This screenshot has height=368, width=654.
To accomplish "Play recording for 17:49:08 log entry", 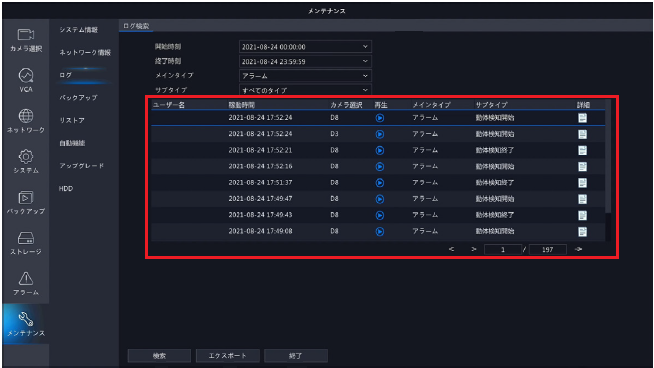I will click(x=380, y=232).
